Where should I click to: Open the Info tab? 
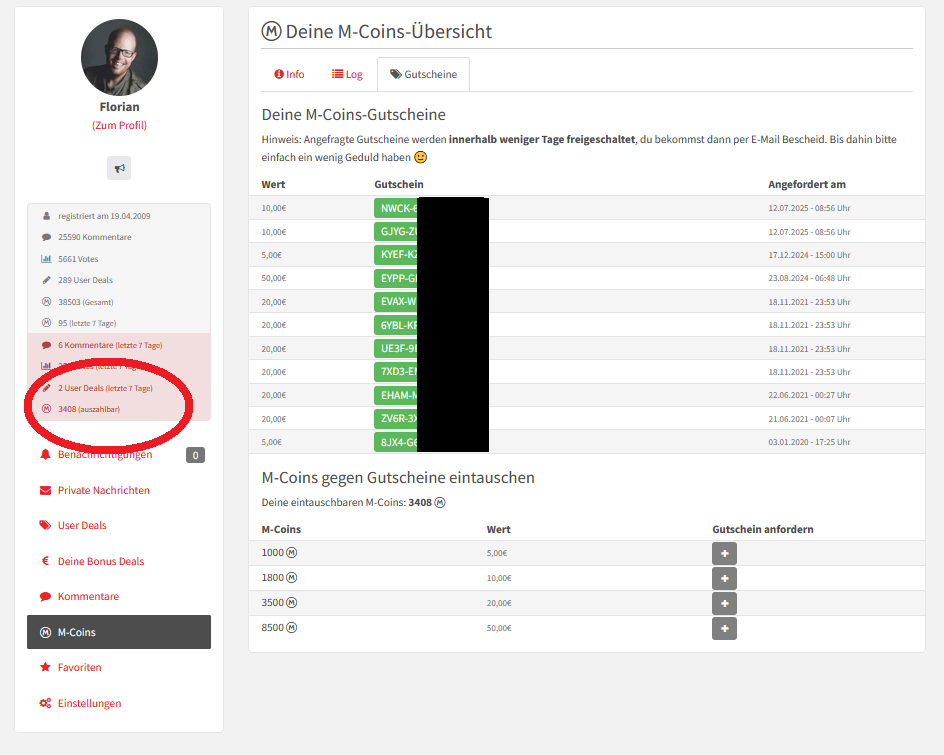tap(289, 75)
